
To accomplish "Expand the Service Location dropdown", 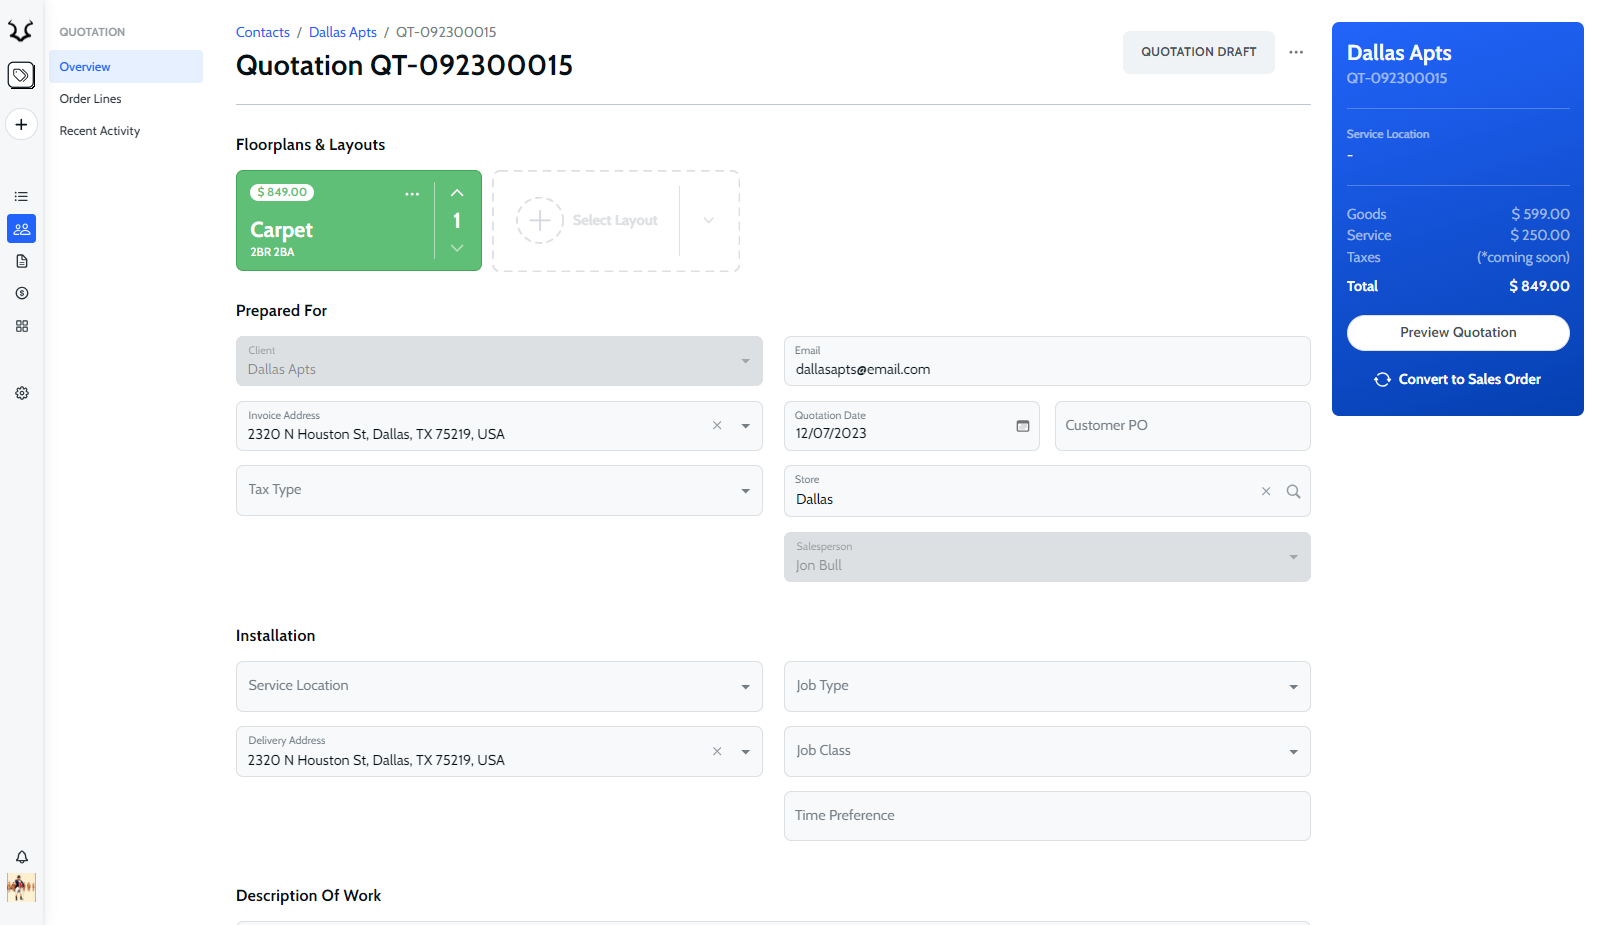I will point(745,687).
